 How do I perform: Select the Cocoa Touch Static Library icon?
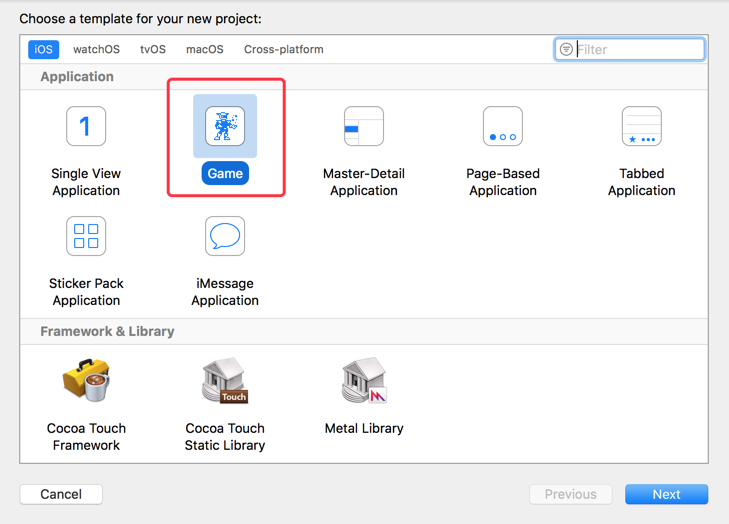(225, 380)
